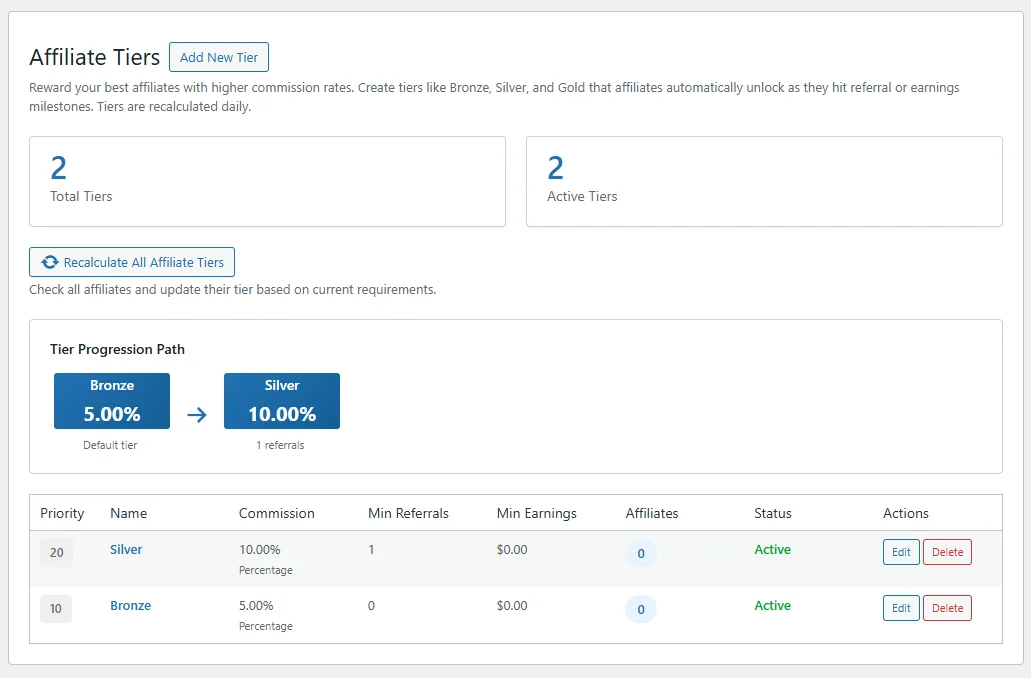This screenshot has height=678, width=1031.
Task: Delete the Bronze tier
Action: [947, 608]
